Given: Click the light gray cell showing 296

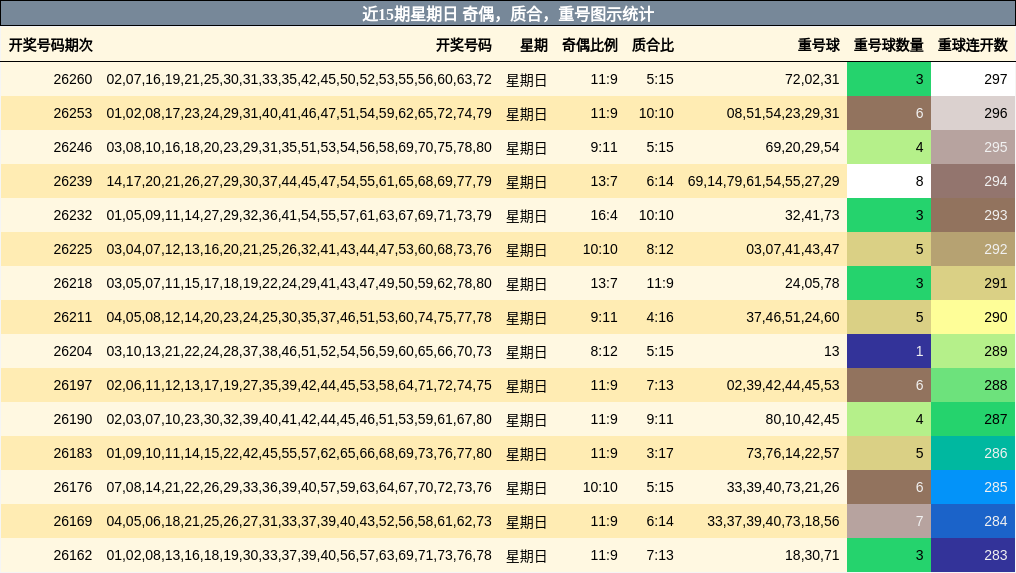Looking at the screenshot, I should click(973, 113).
